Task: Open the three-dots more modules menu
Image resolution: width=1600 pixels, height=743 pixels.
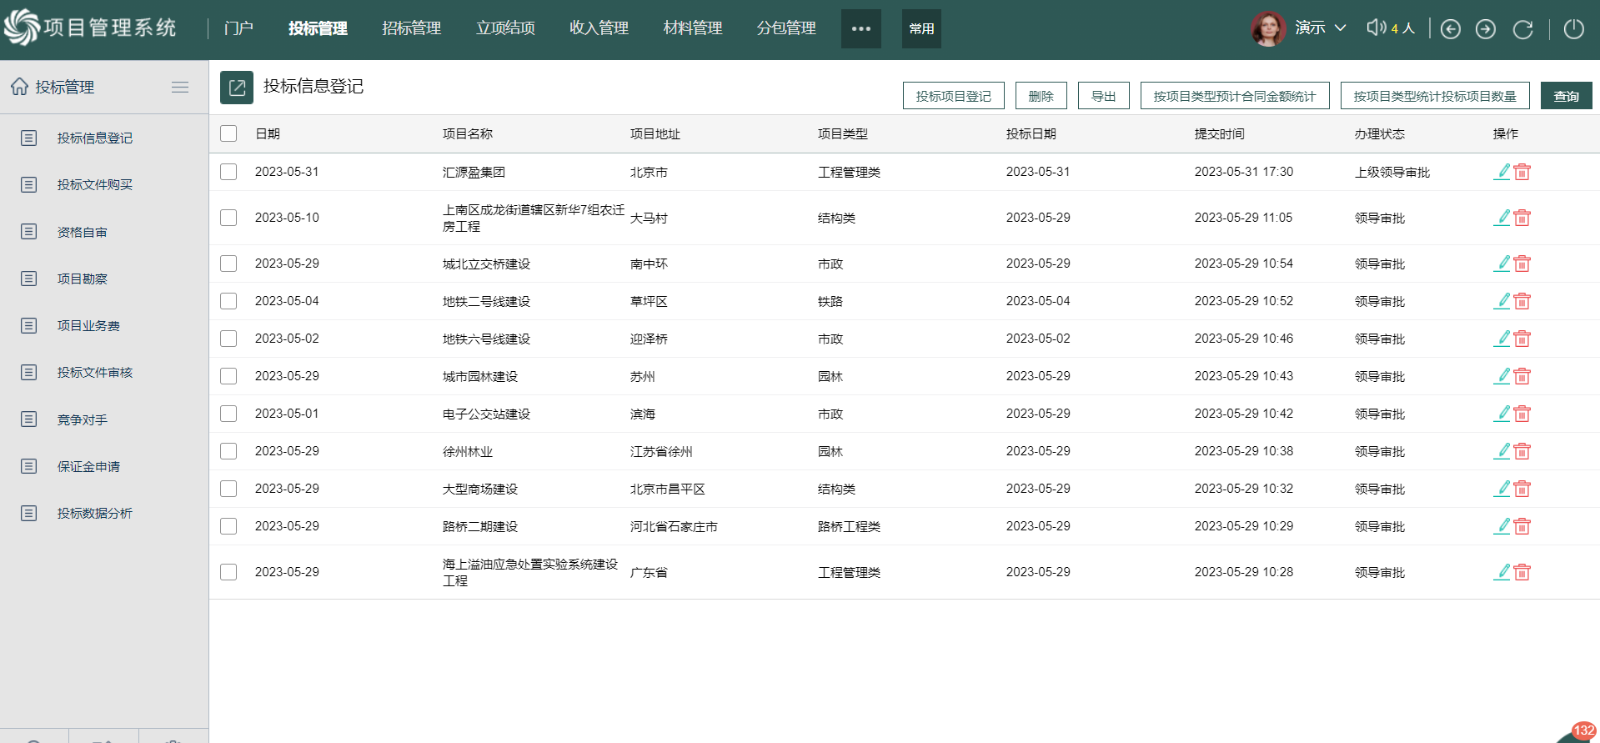Action: pyautogui.click(x=861, y=29)
